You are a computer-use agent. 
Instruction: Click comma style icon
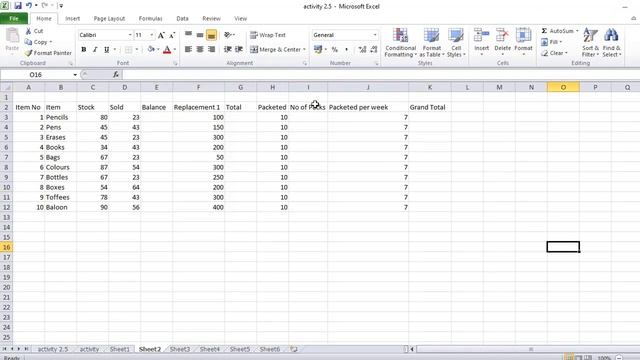pos(347,49)
